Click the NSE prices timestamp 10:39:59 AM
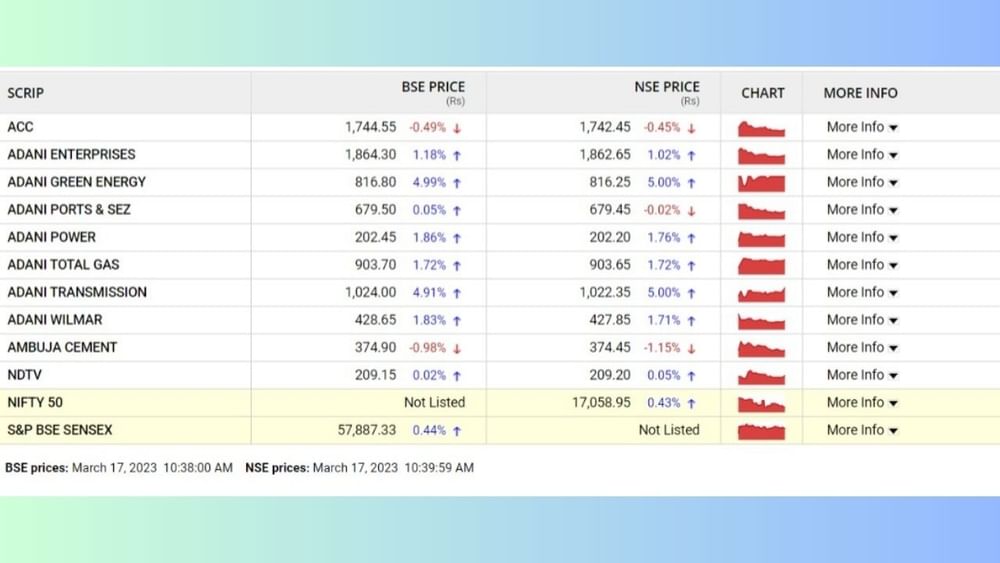 (439, 468)
